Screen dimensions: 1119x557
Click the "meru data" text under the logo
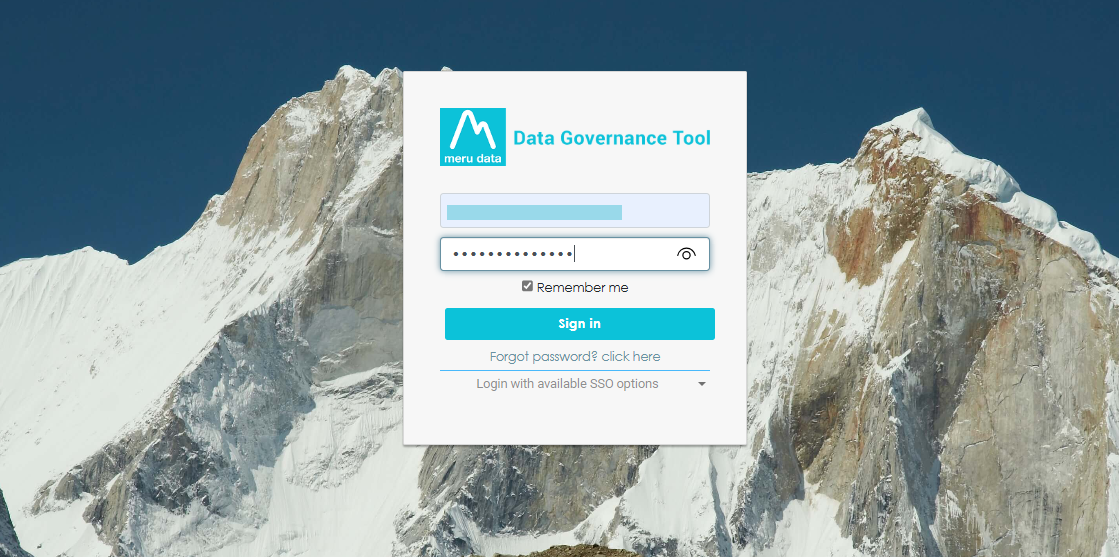point(473,158)
